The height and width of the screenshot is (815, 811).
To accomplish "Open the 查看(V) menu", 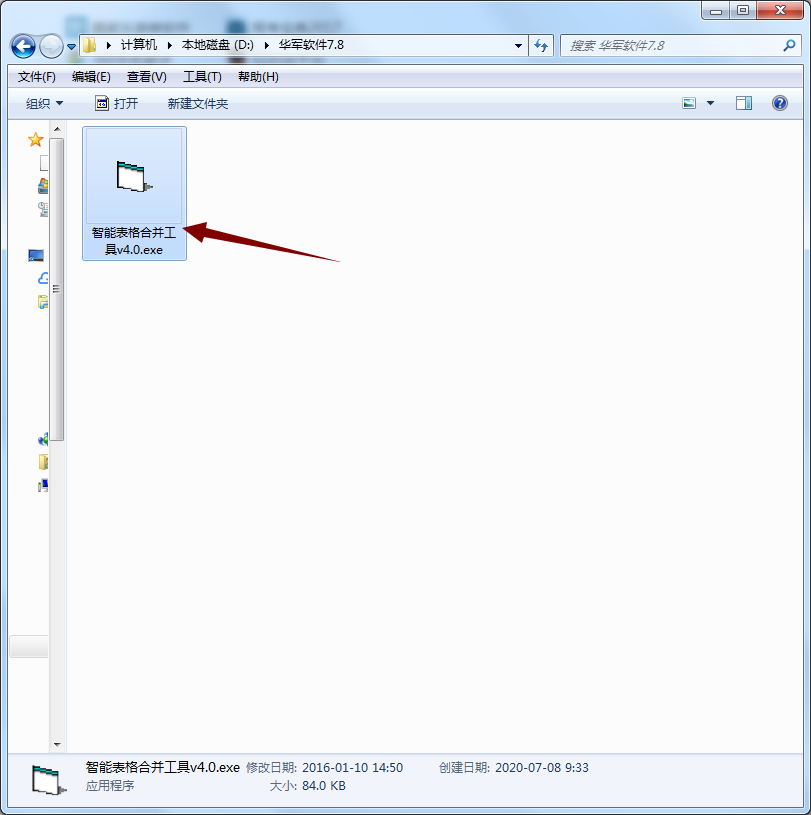I will (147, 77).
